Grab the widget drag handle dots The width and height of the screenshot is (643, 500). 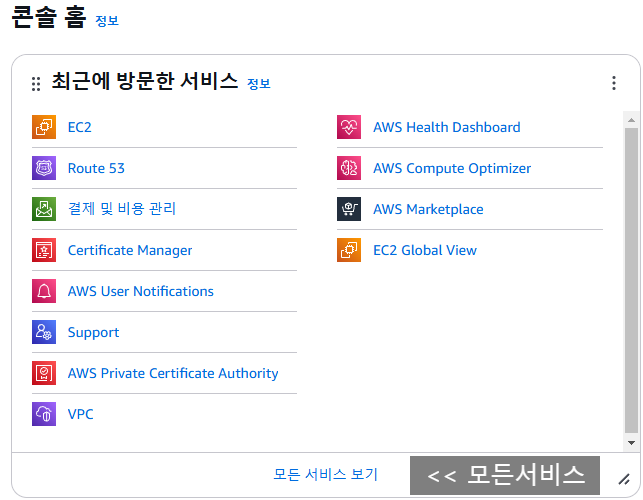[x=36, y=84]
